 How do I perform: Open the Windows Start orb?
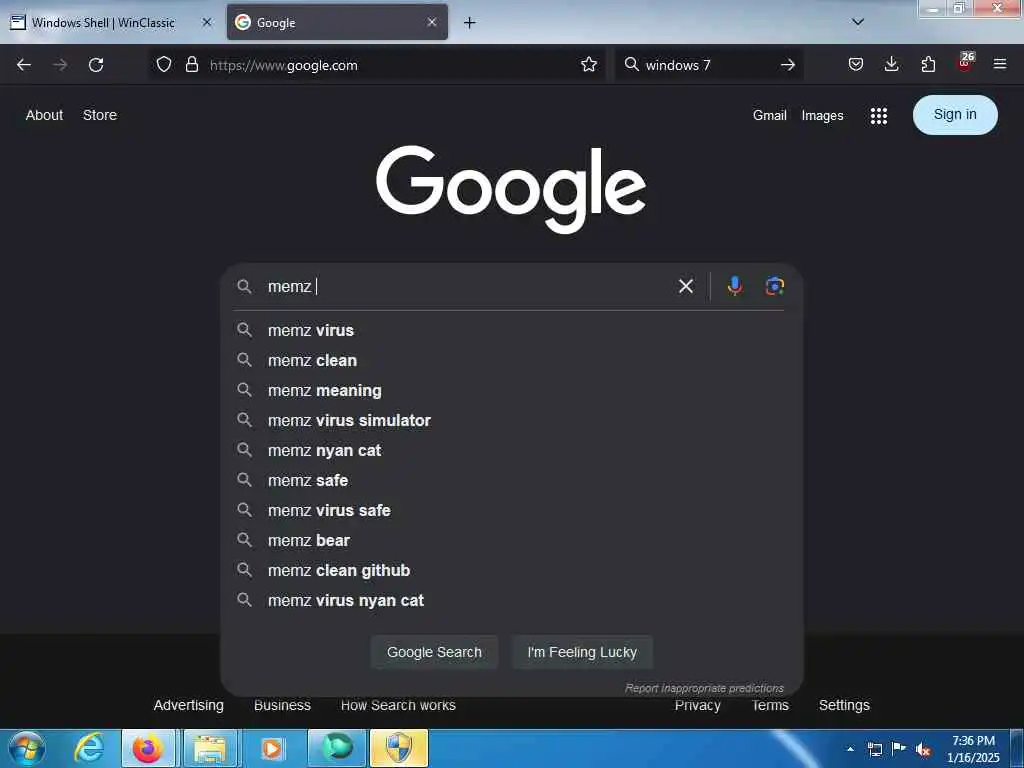click(27, 748)
